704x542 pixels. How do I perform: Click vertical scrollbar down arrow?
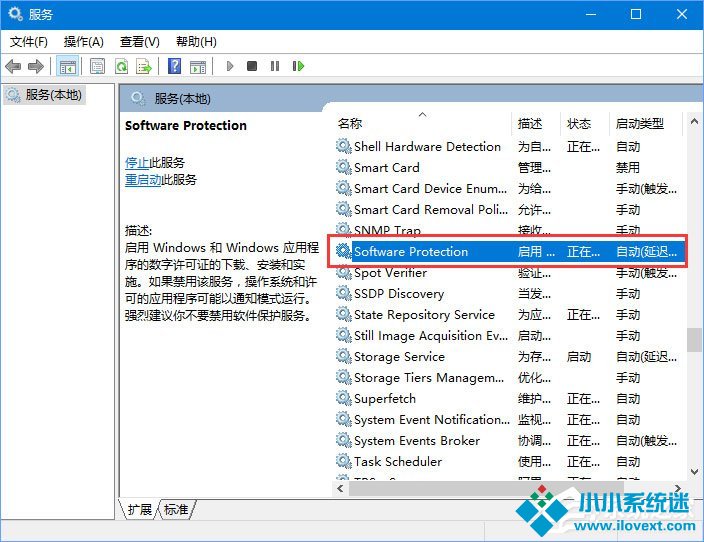(x=694, y=471)
